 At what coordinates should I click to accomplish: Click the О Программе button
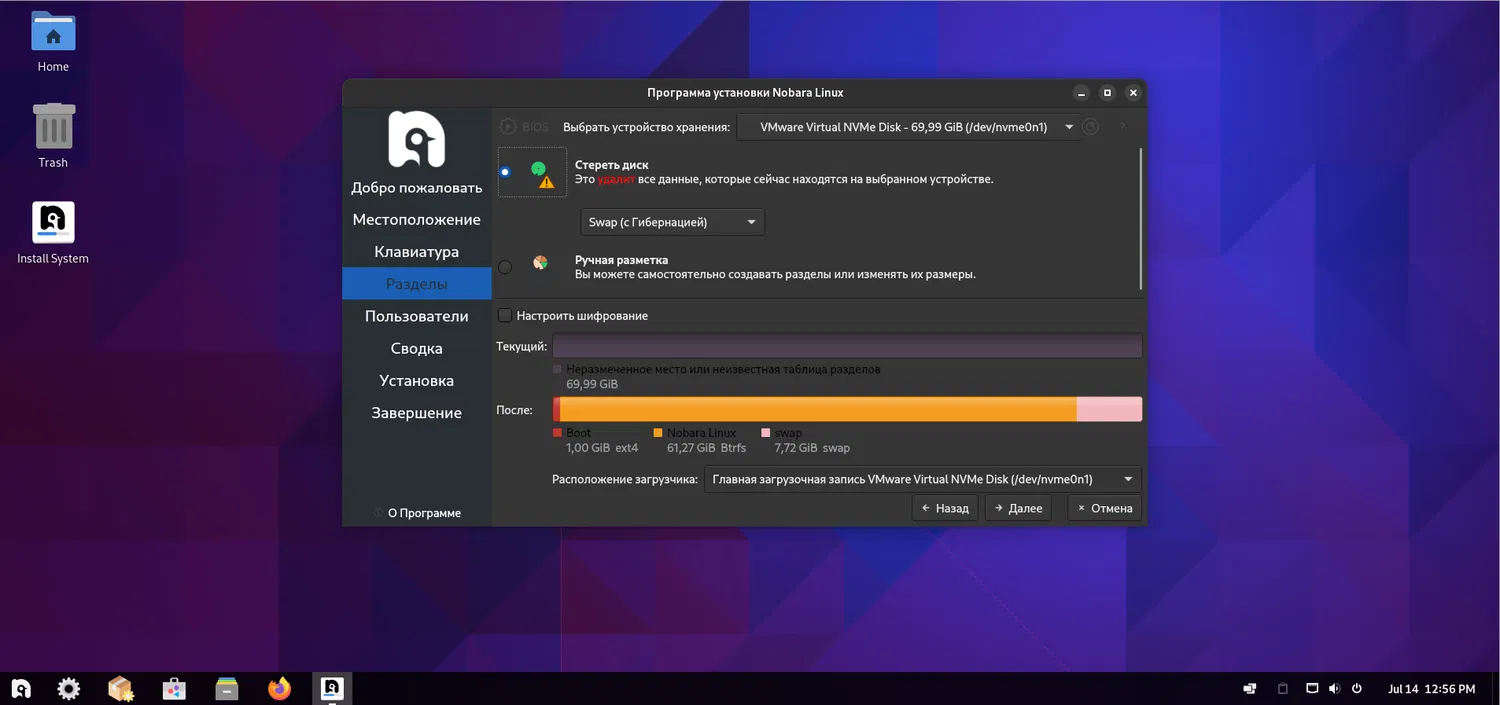pos(416,513)
